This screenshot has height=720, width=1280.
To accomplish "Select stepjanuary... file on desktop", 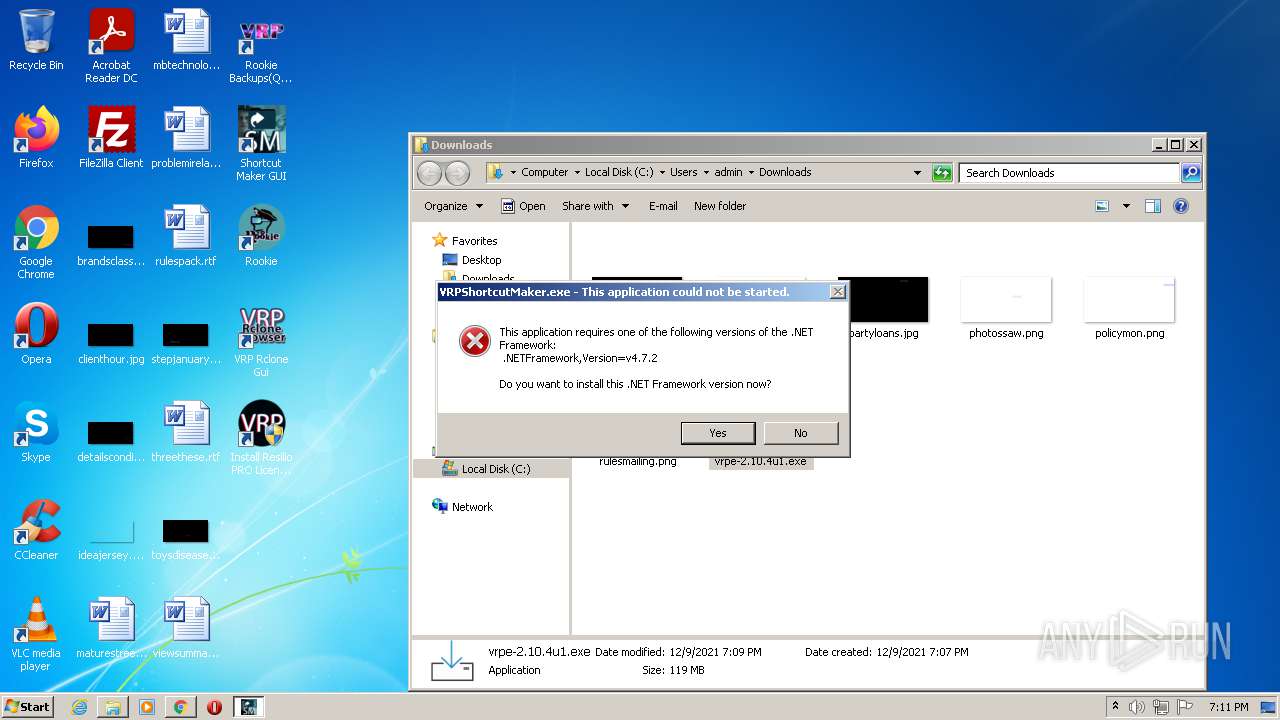I will pos(186,342).
